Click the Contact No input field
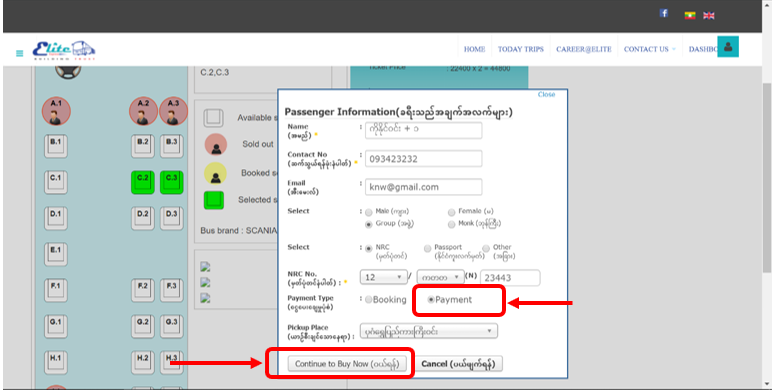 point(423,159)
